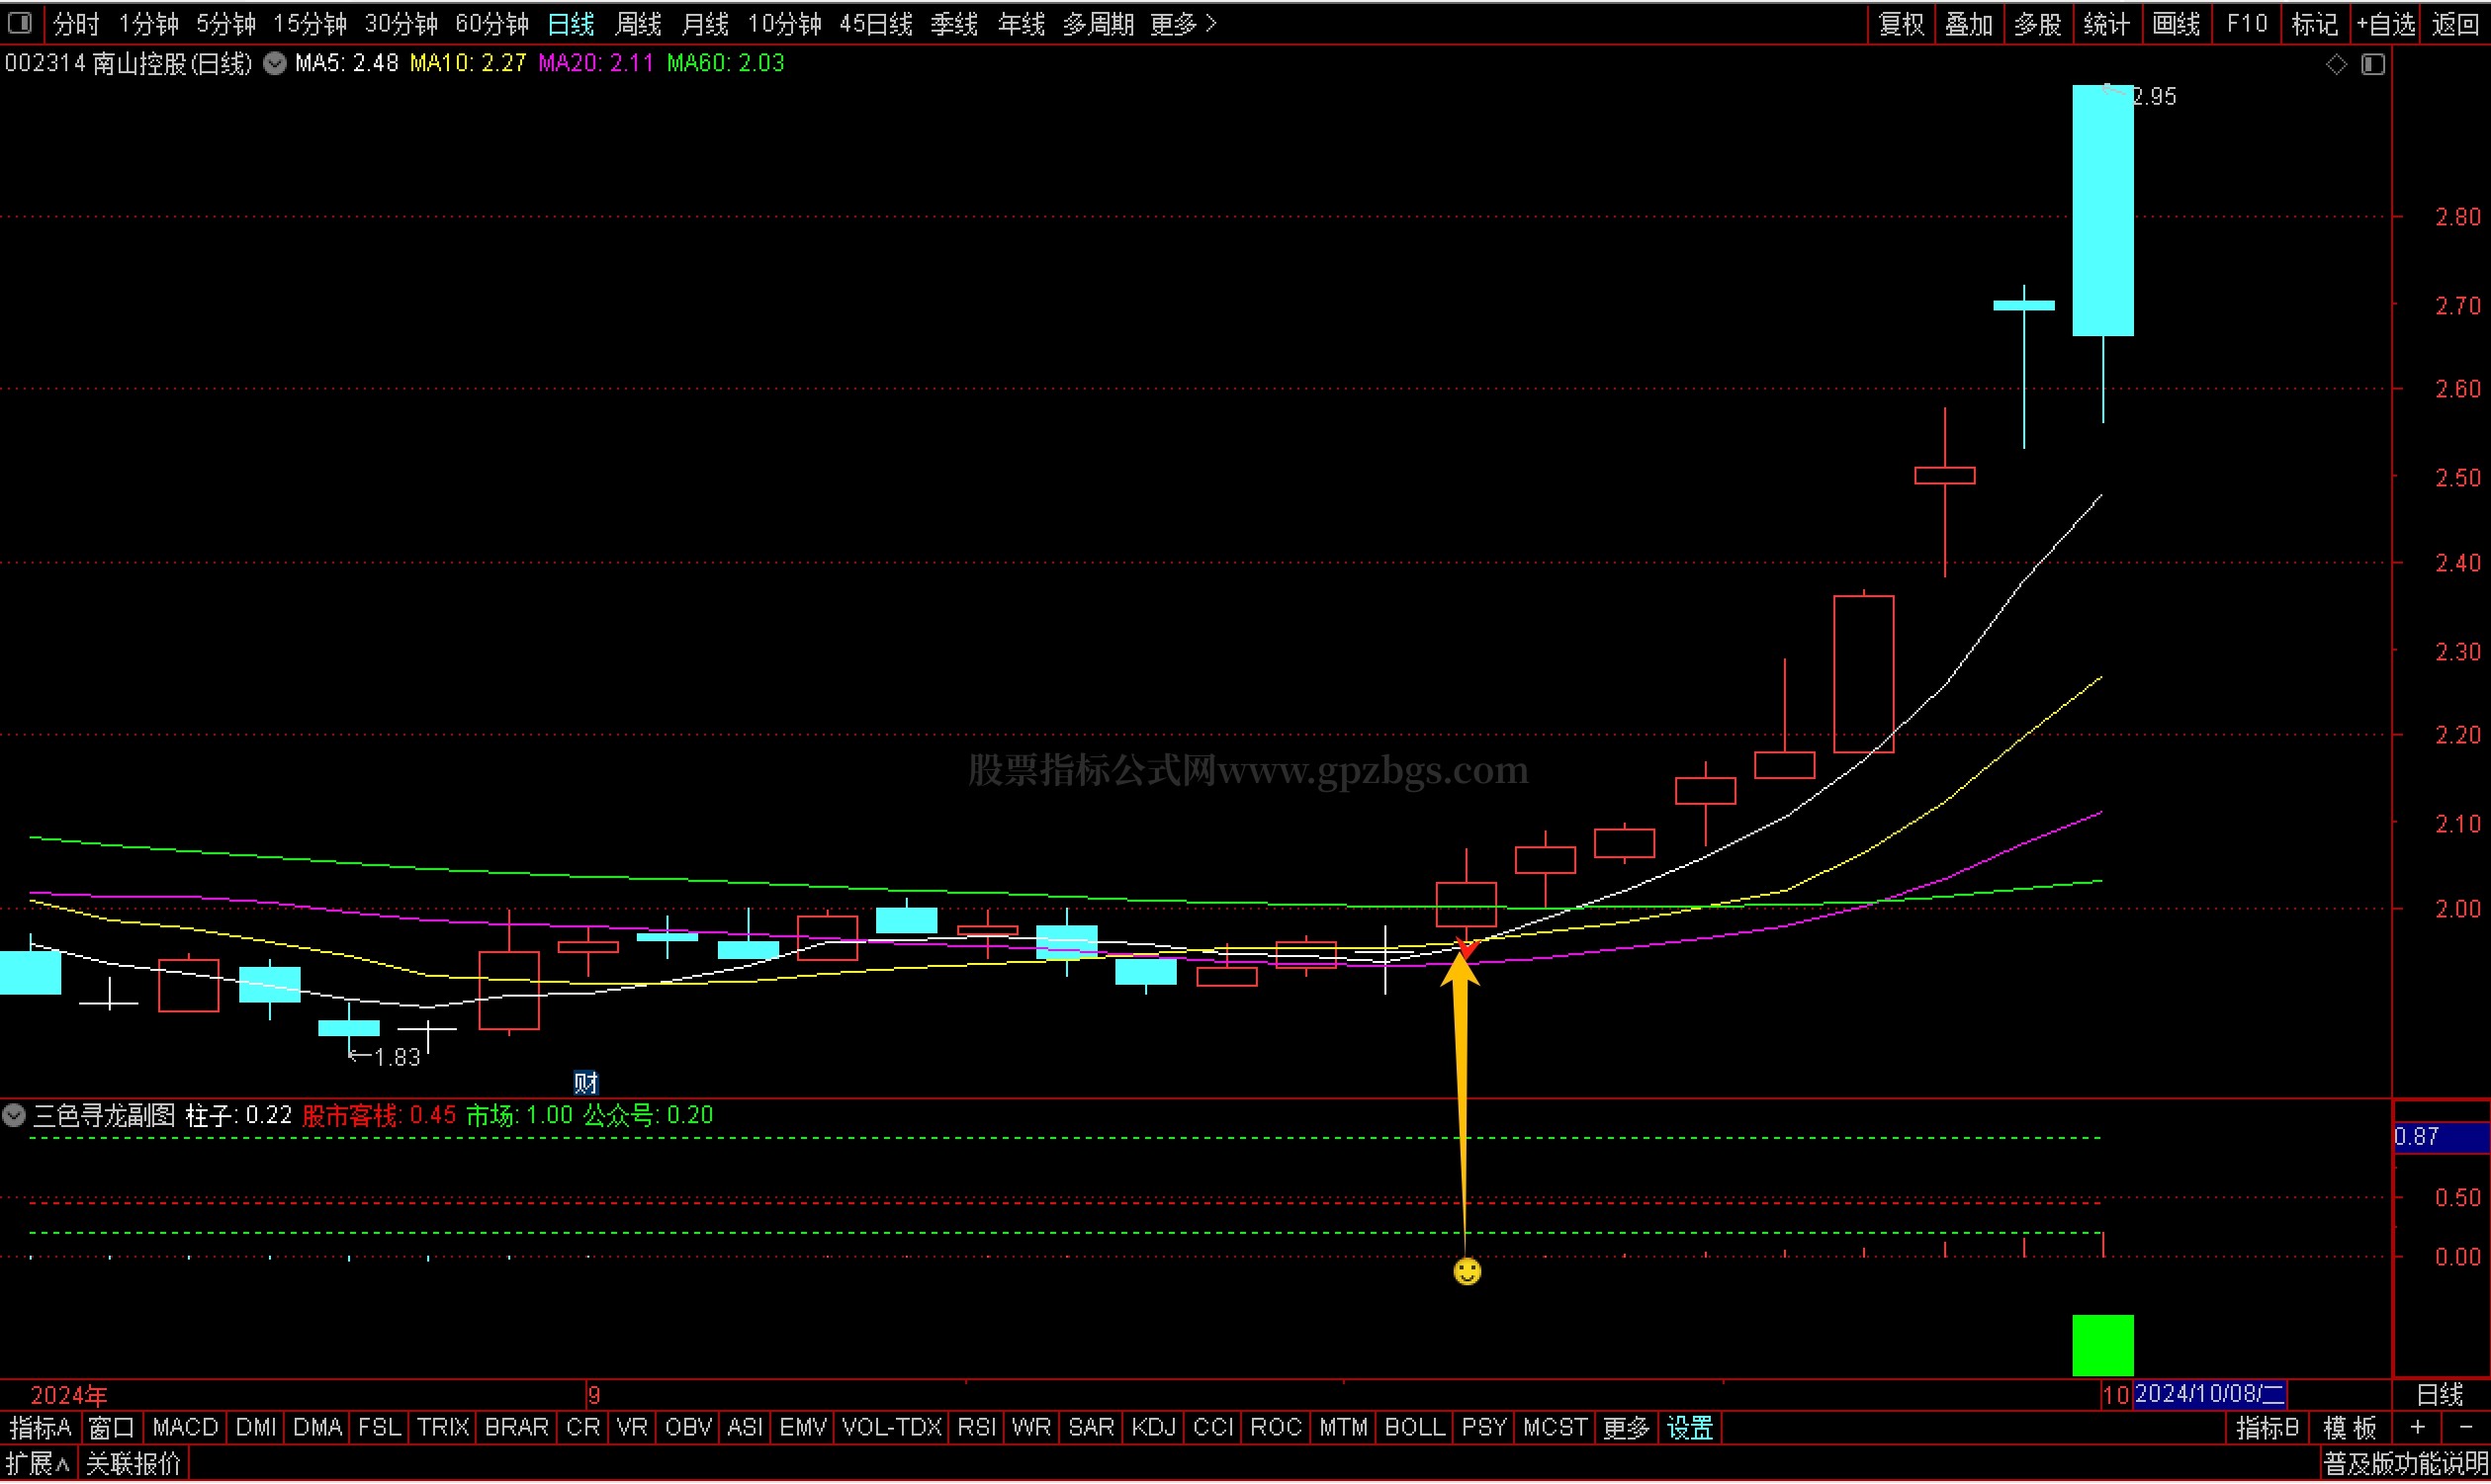Apply the RSI indicator
Screen dimensions: 2491x1484
(x=976, y=1427)
